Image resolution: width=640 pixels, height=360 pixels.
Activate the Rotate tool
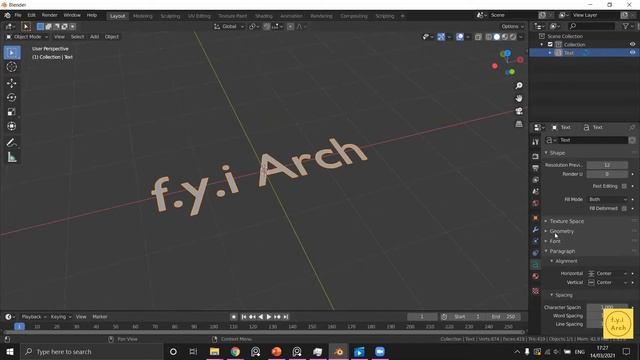pos(11,98)
